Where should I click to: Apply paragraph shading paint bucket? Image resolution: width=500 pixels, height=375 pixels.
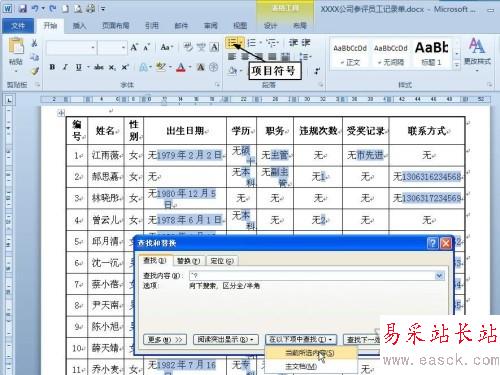(233, 71)
